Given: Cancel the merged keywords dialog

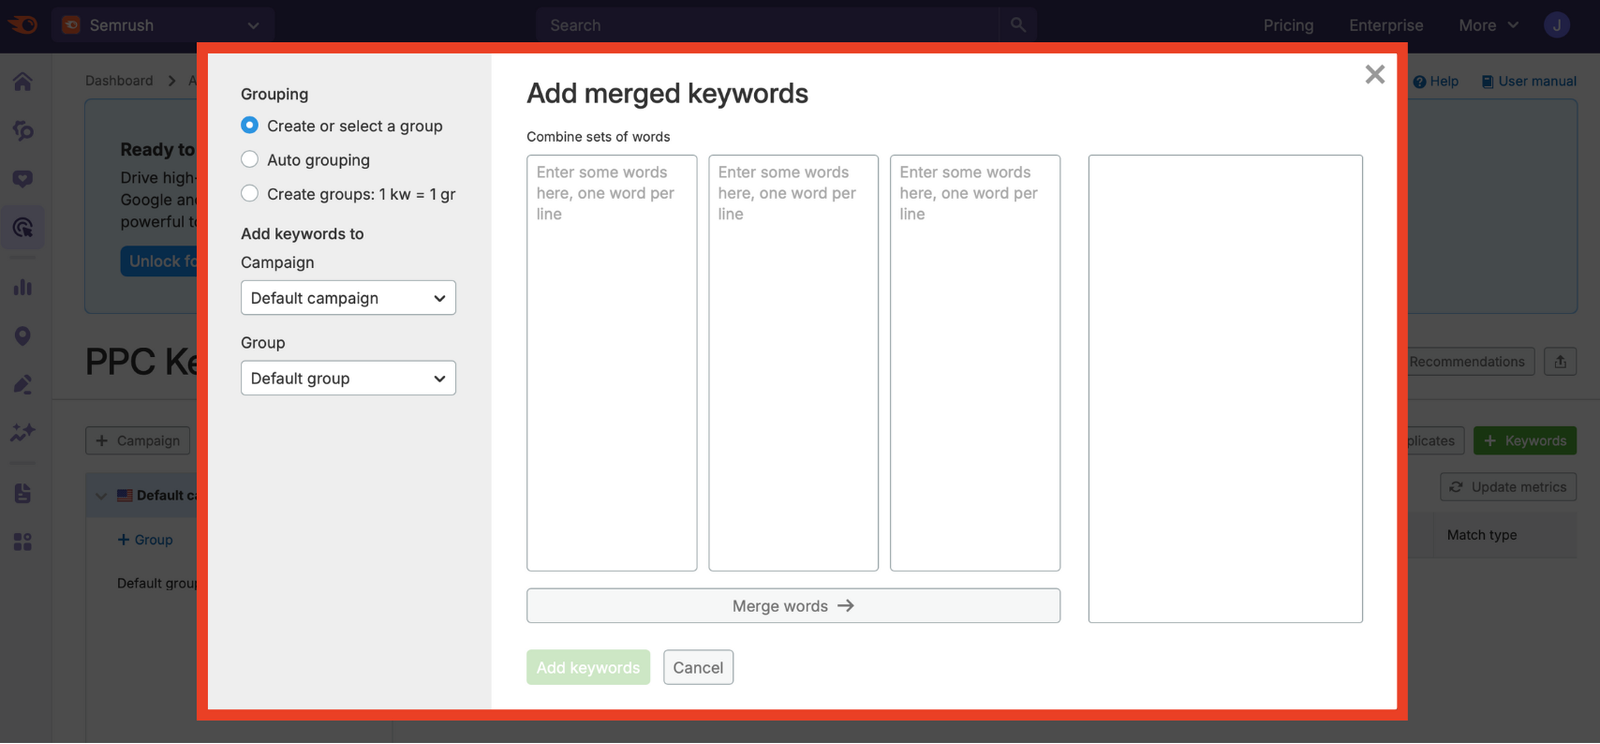Looking at the screenshot, I should pyautogui.click(x=698, y=668).
